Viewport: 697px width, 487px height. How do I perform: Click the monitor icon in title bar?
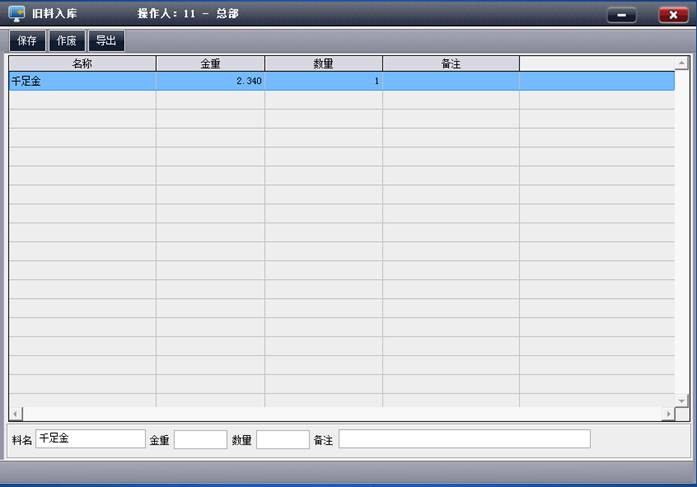click(16, 14)
